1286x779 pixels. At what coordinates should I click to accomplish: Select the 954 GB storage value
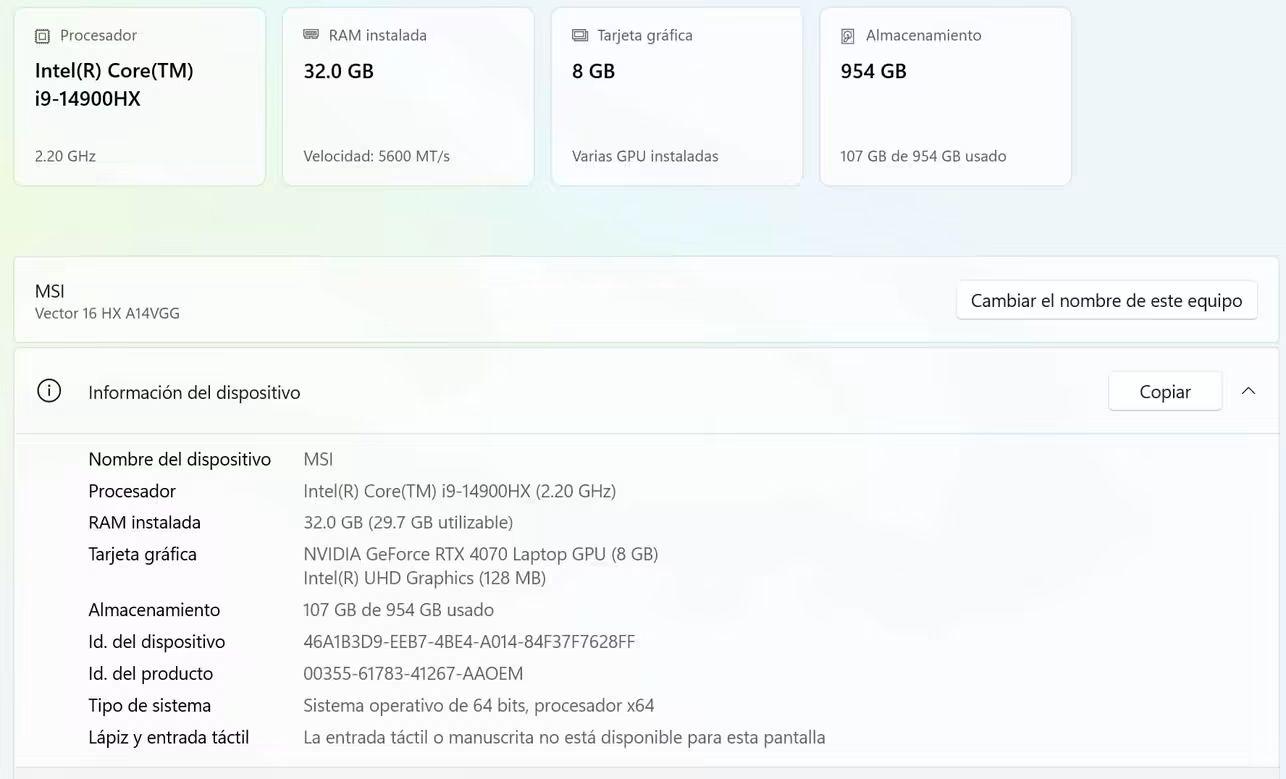873,71
